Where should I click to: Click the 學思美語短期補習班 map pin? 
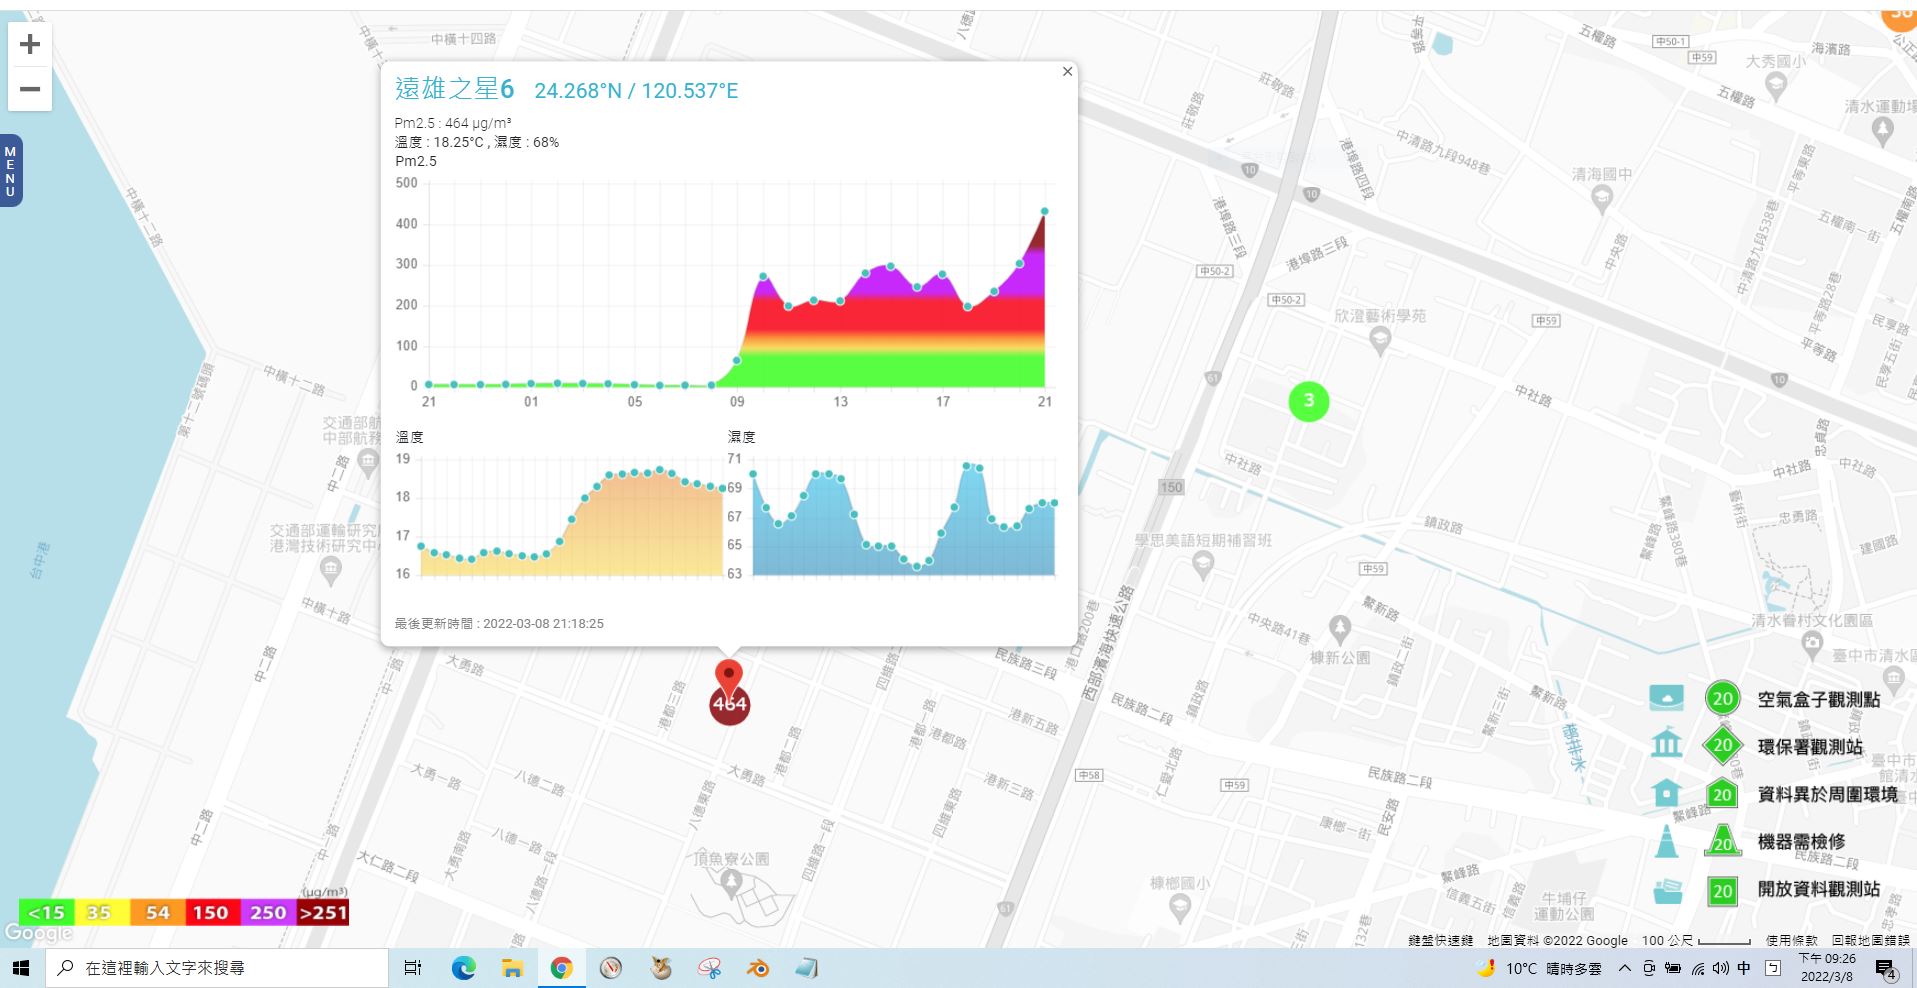tap(1203, 565)
